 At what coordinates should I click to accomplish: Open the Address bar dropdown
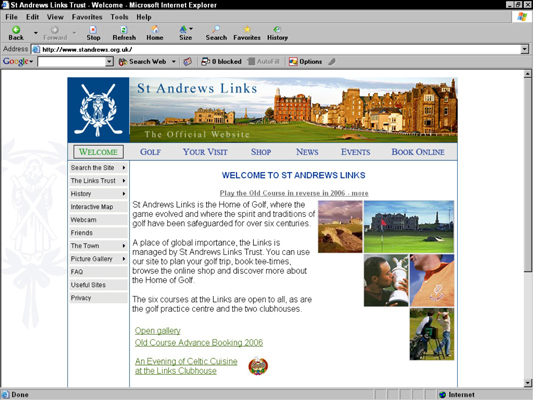tap(525, 49)
